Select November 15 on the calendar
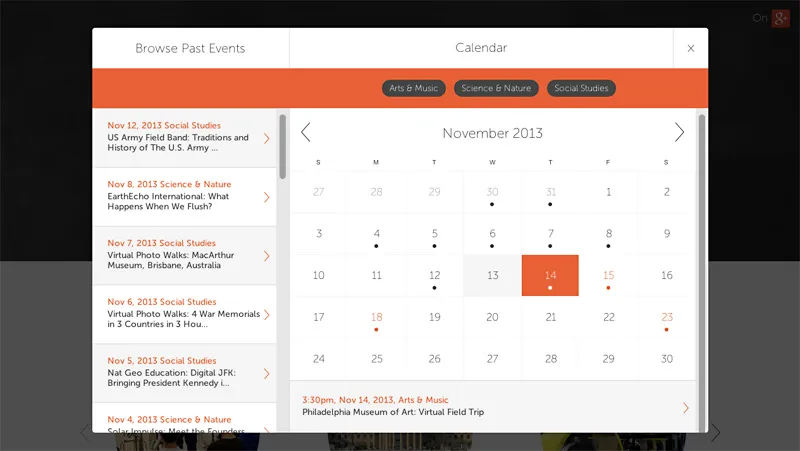Image resolution: width=800 pixels, height=451 pixels. [608, 276]
